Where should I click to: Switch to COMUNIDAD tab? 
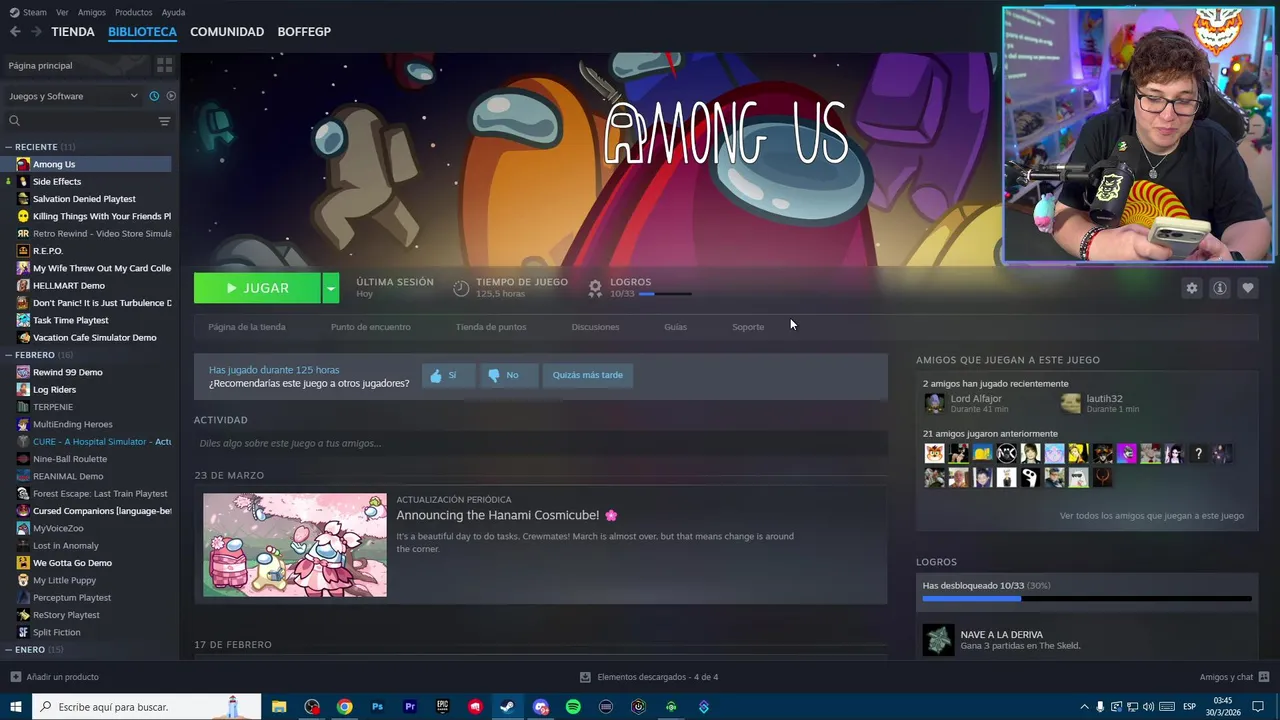227,32
